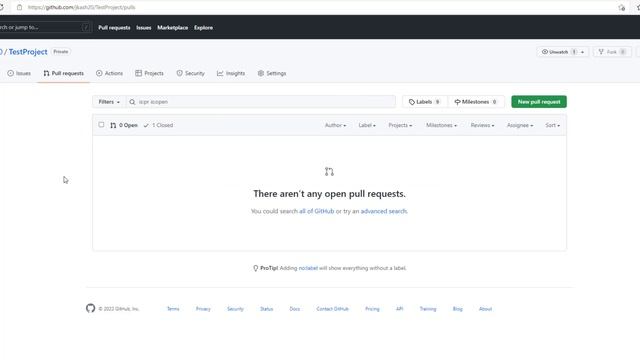
Task: Open the About footer link
Action: click(485, 309)
